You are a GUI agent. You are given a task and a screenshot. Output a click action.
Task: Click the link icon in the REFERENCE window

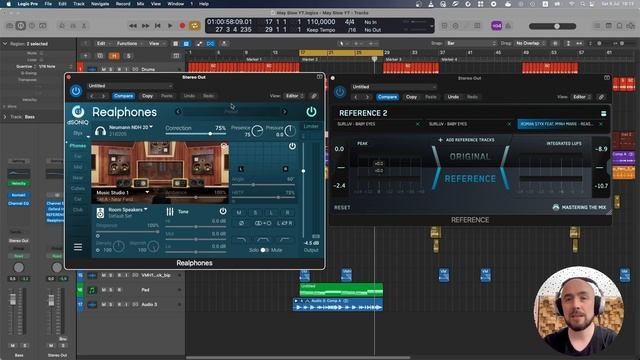(x=601, y=97)
